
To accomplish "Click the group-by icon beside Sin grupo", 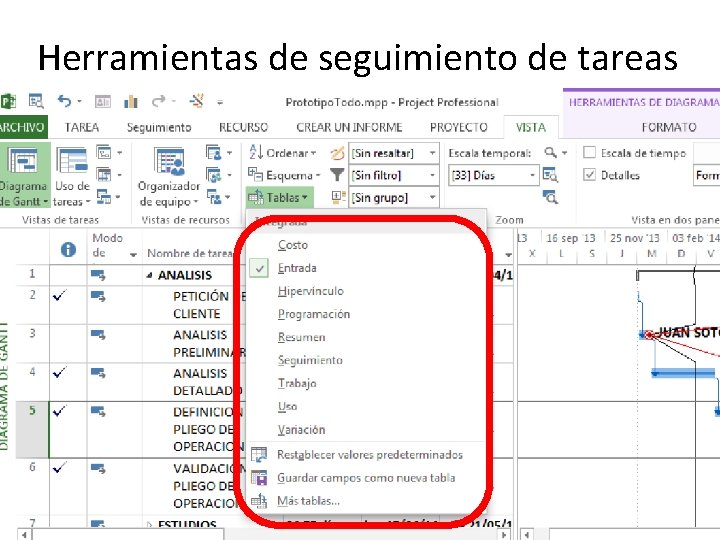I will pos(338,197).
